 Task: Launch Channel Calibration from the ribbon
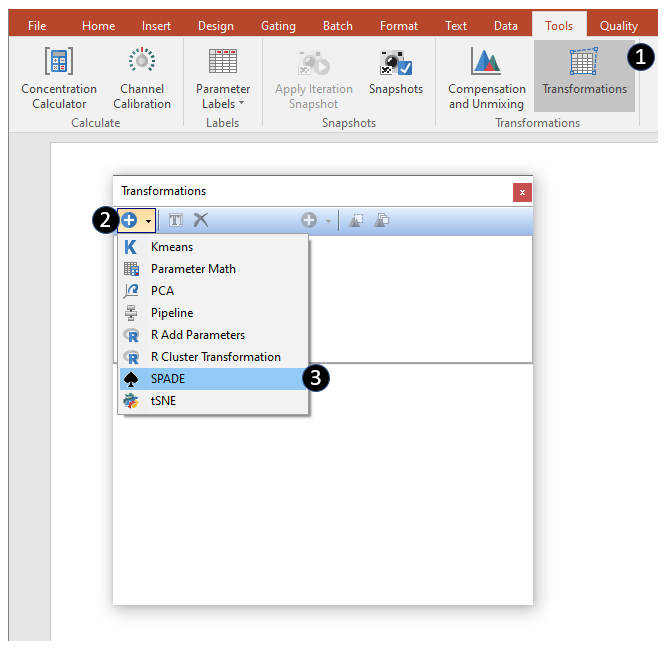click(x=141, y=79)
